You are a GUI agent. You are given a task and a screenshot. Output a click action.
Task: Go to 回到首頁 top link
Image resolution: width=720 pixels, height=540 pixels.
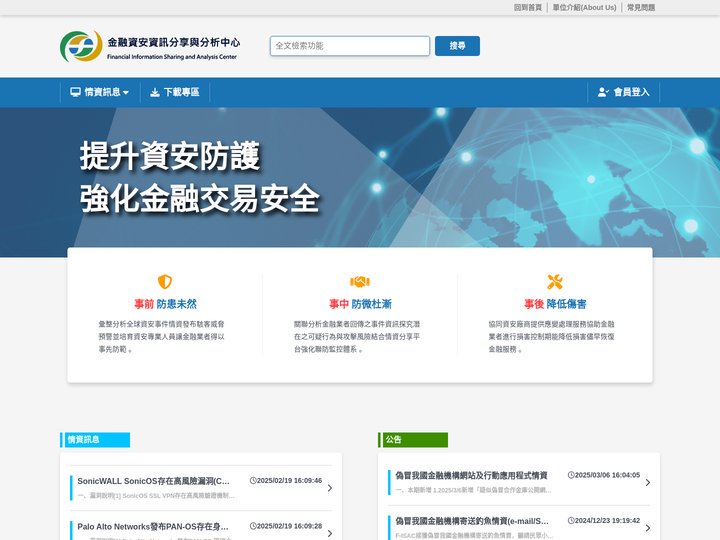528,7
